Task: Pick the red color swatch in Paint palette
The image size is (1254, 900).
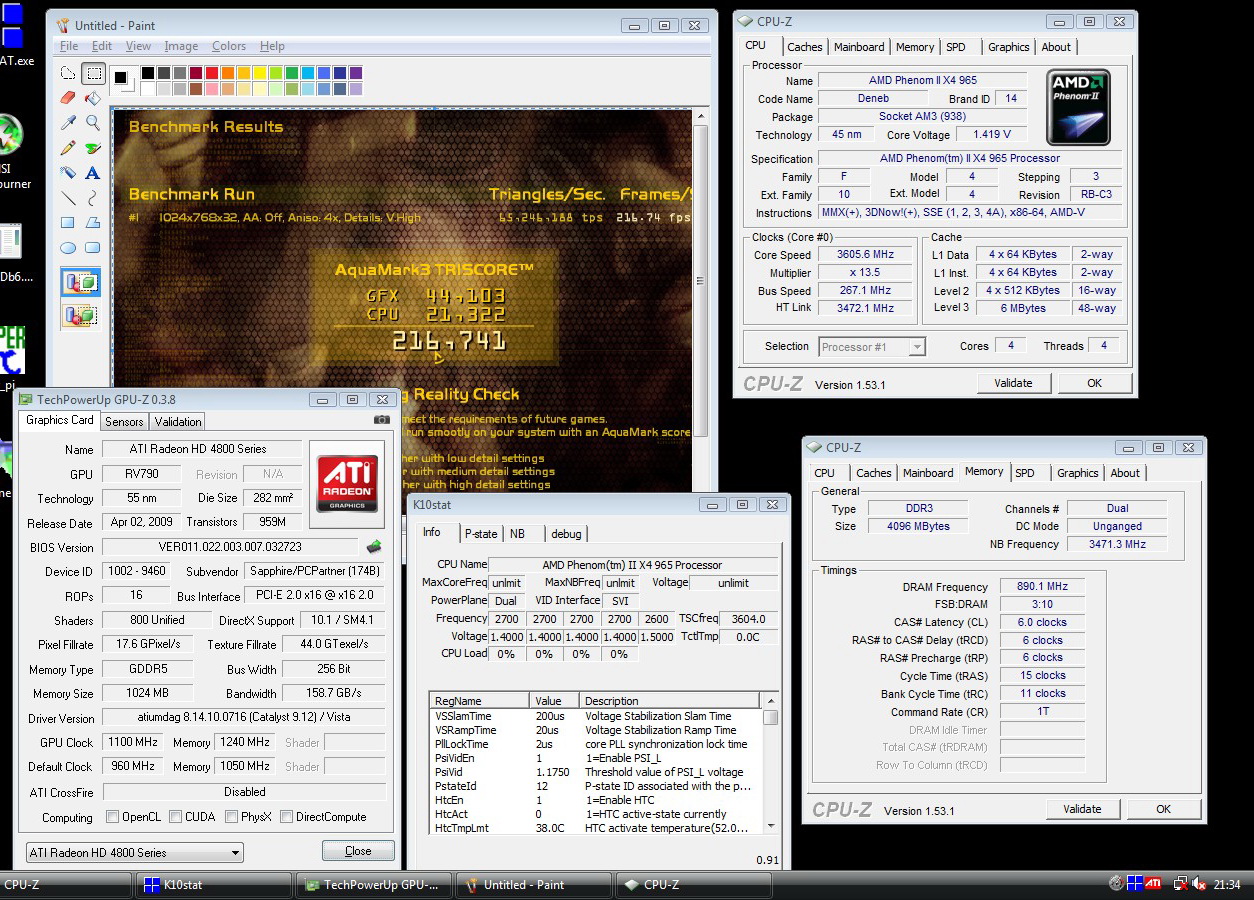Action: click(x=212, y=73)
